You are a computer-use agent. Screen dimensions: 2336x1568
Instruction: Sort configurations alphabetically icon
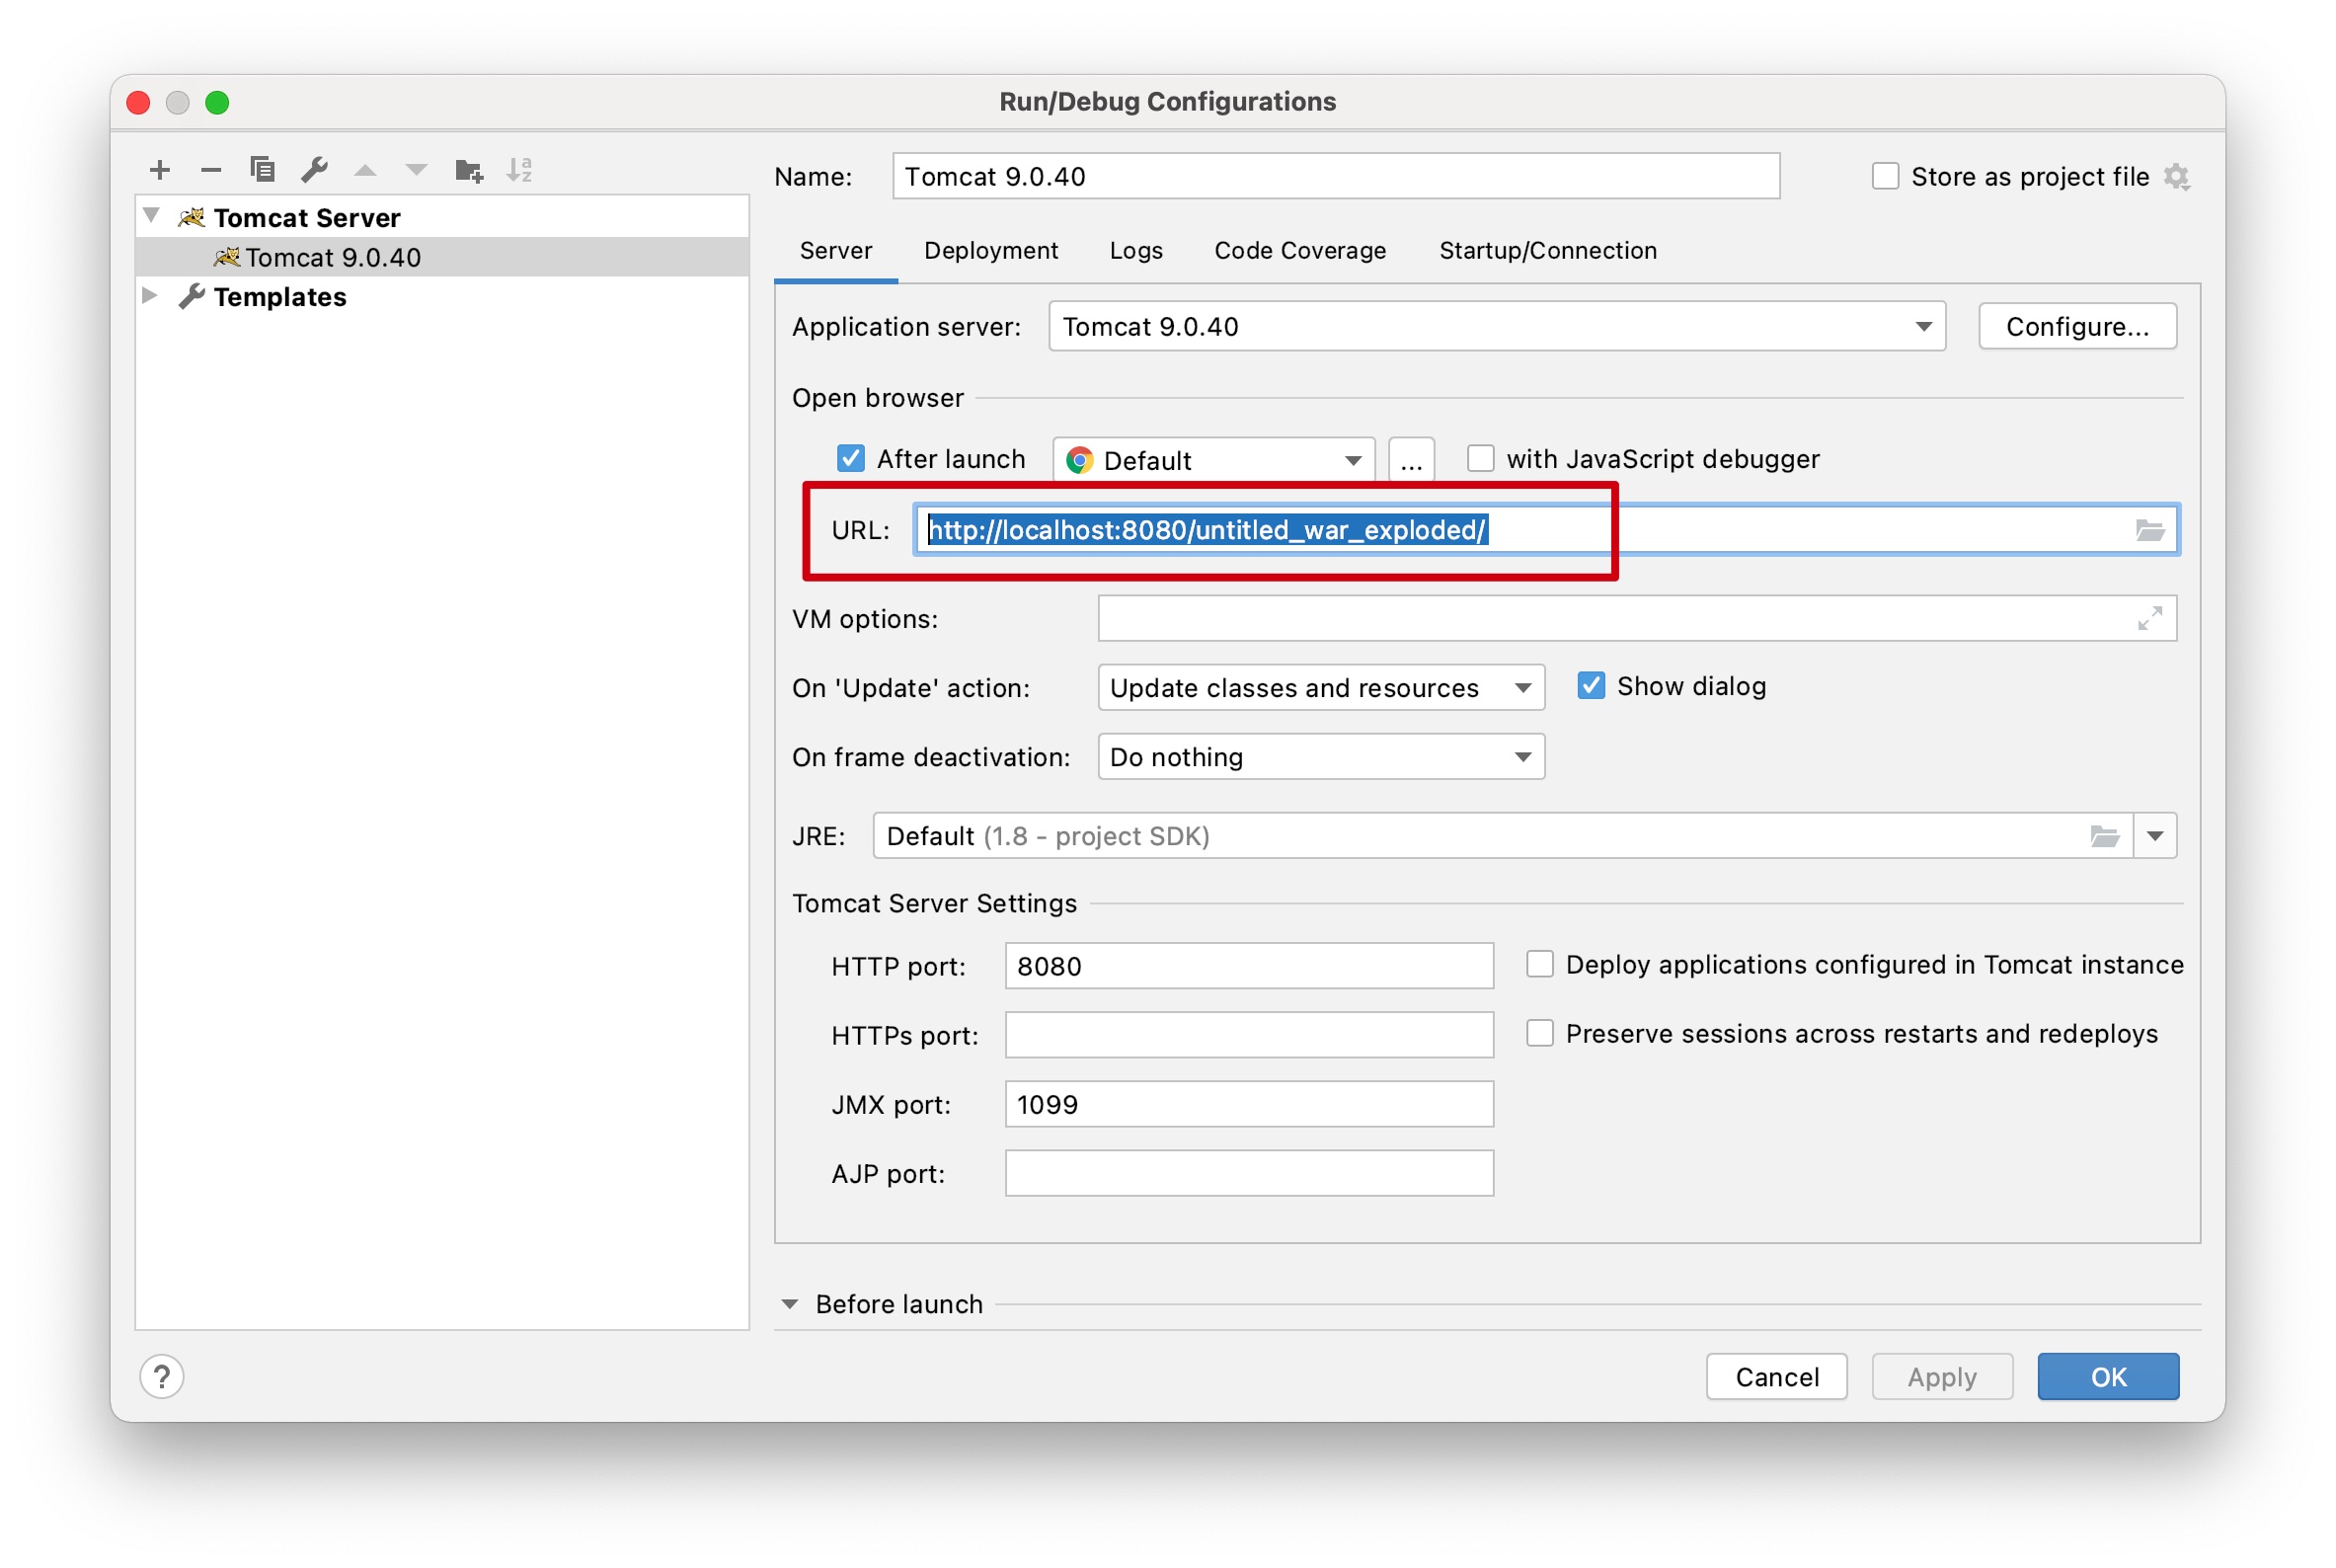(520, 170)
